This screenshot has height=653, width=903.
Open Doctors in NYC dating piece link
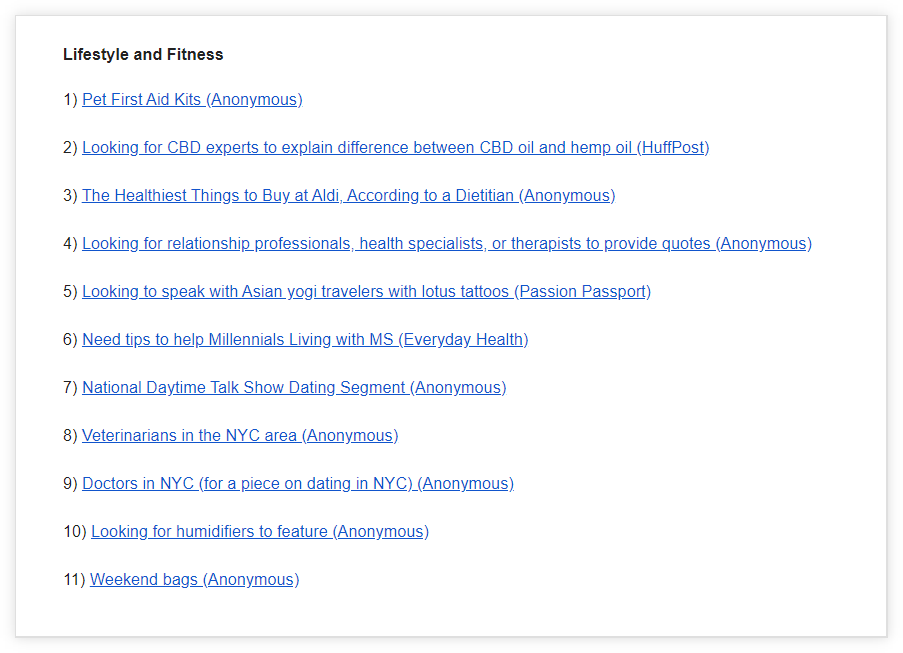click(x=298, y=484)
